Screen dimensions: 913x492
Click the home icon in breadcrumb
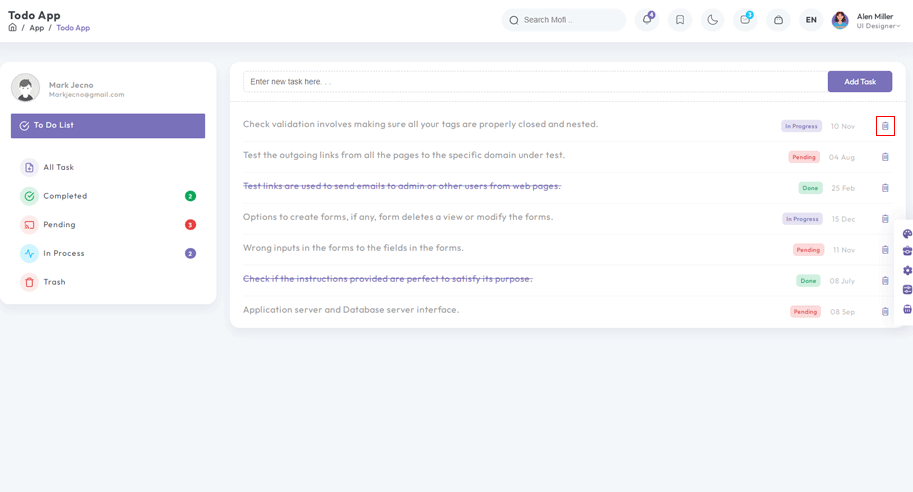[x=13, y=28]
